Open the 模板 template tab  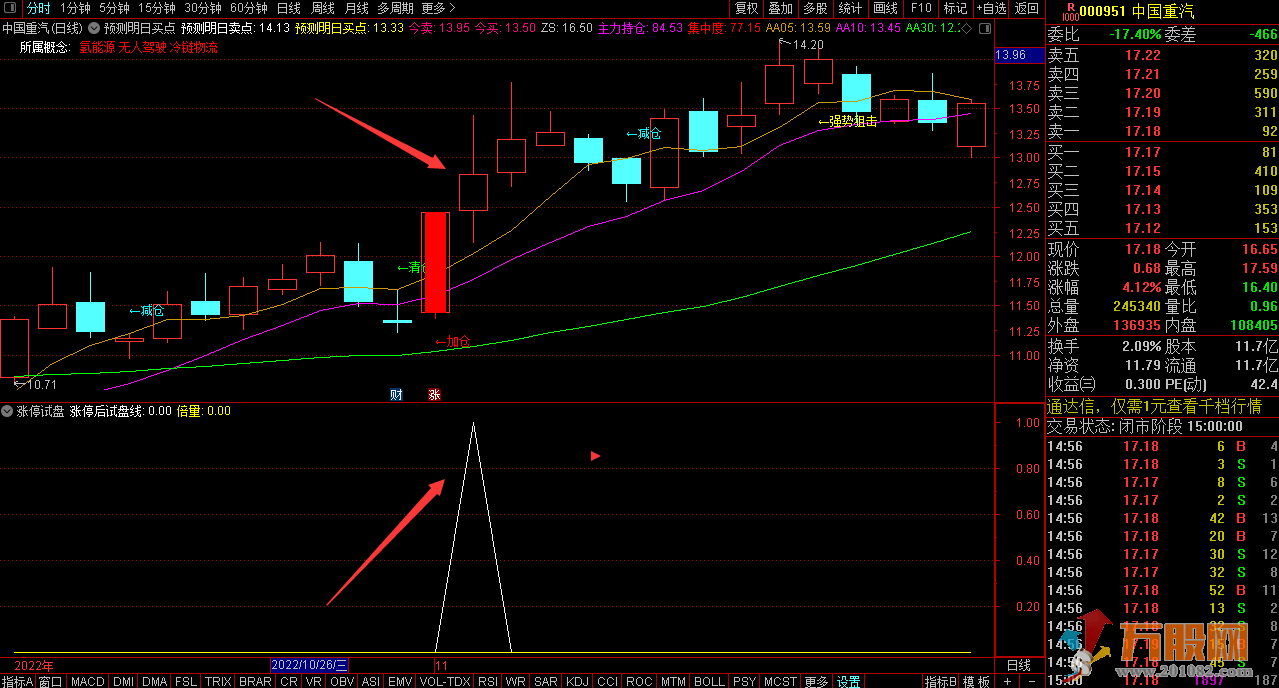tap(977, 681)
